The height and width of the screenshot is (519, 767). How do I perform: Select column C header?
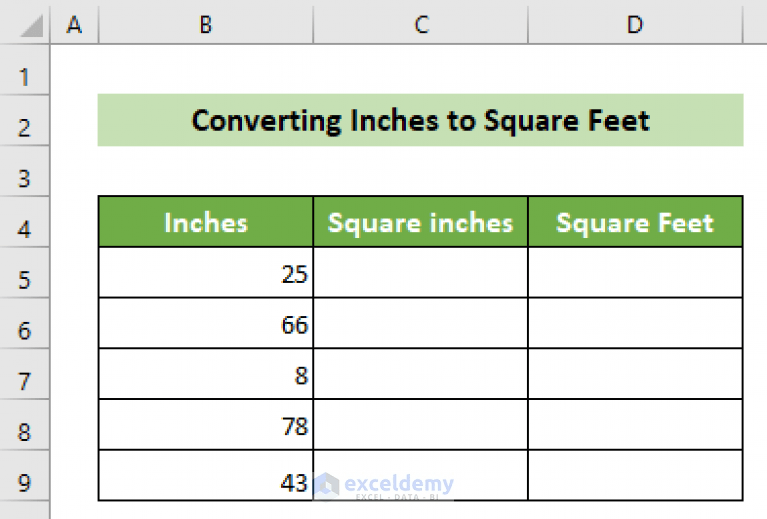[x=421, y=23]
